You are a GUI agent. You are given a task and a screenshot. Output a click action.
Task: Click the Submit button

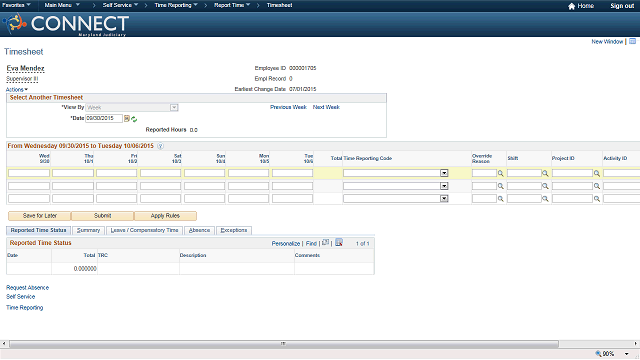tap(102, 216)
